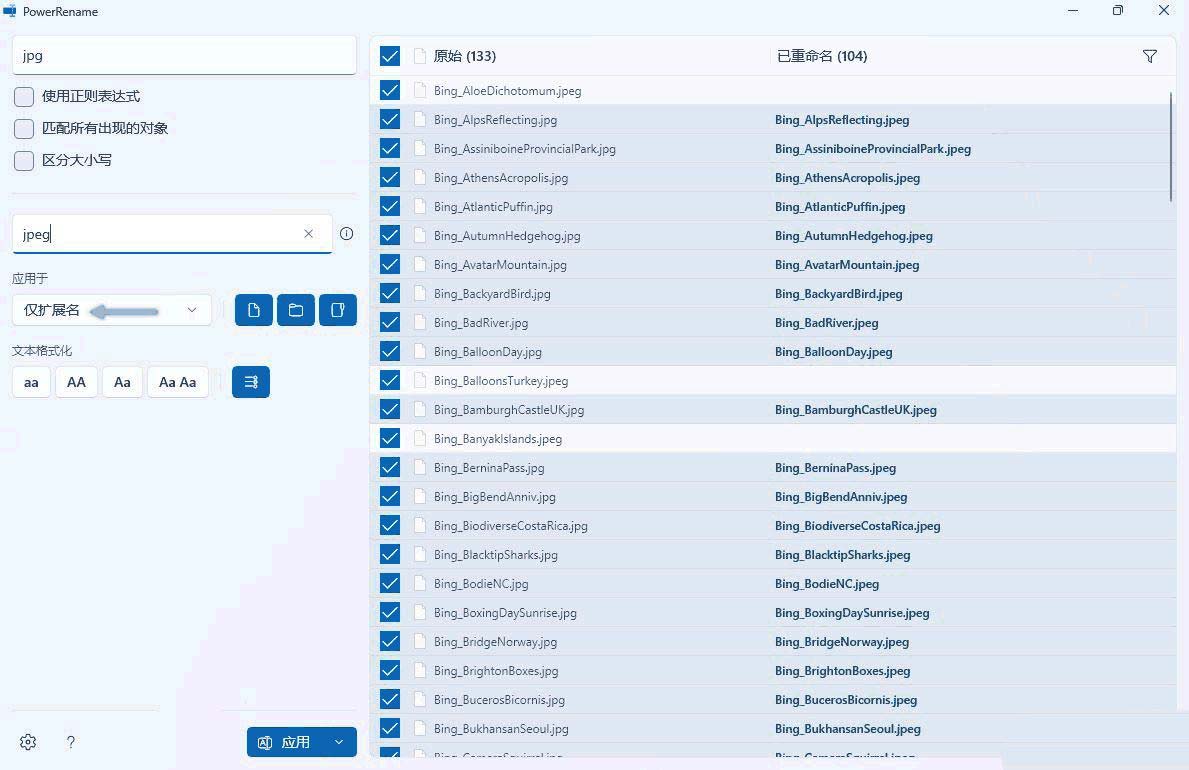Uncheck the Bing_BadRiver.jpg file checkbox
The width and height of the screenshot is (1189, 770).
(x=390, y=323)
